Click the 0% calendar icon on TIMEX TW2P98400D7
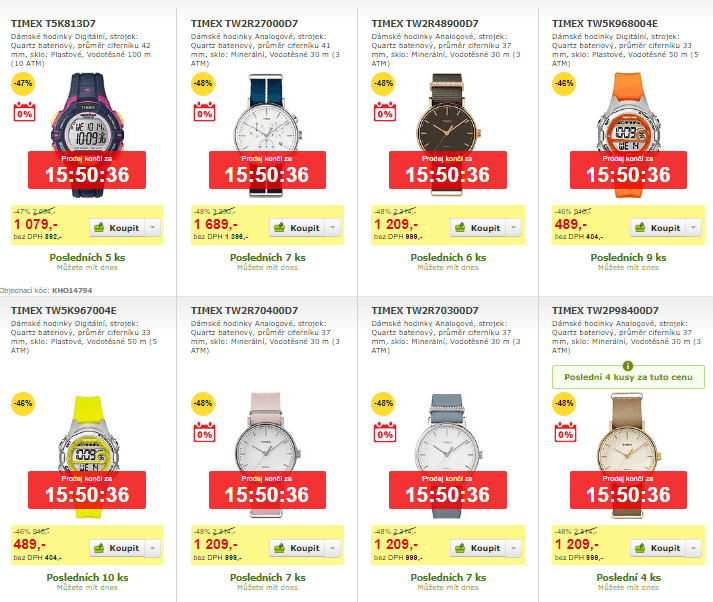Viewport: 713px width, 602px height. [565, 433]
